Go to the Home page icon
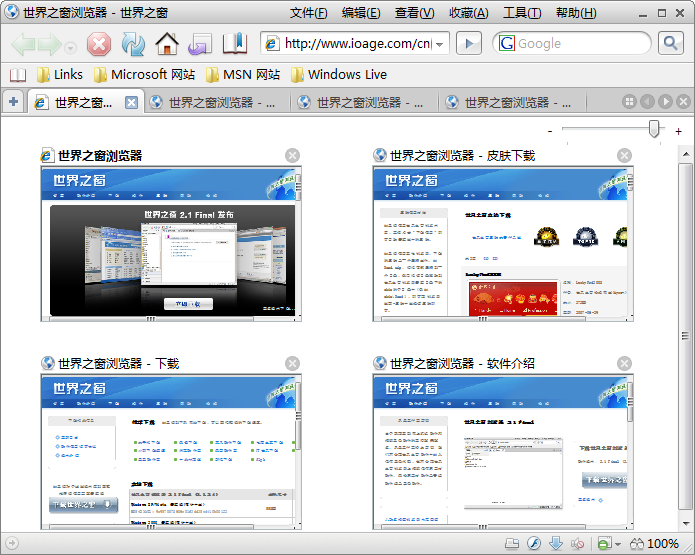695x555 pixels. click(167, 44)
